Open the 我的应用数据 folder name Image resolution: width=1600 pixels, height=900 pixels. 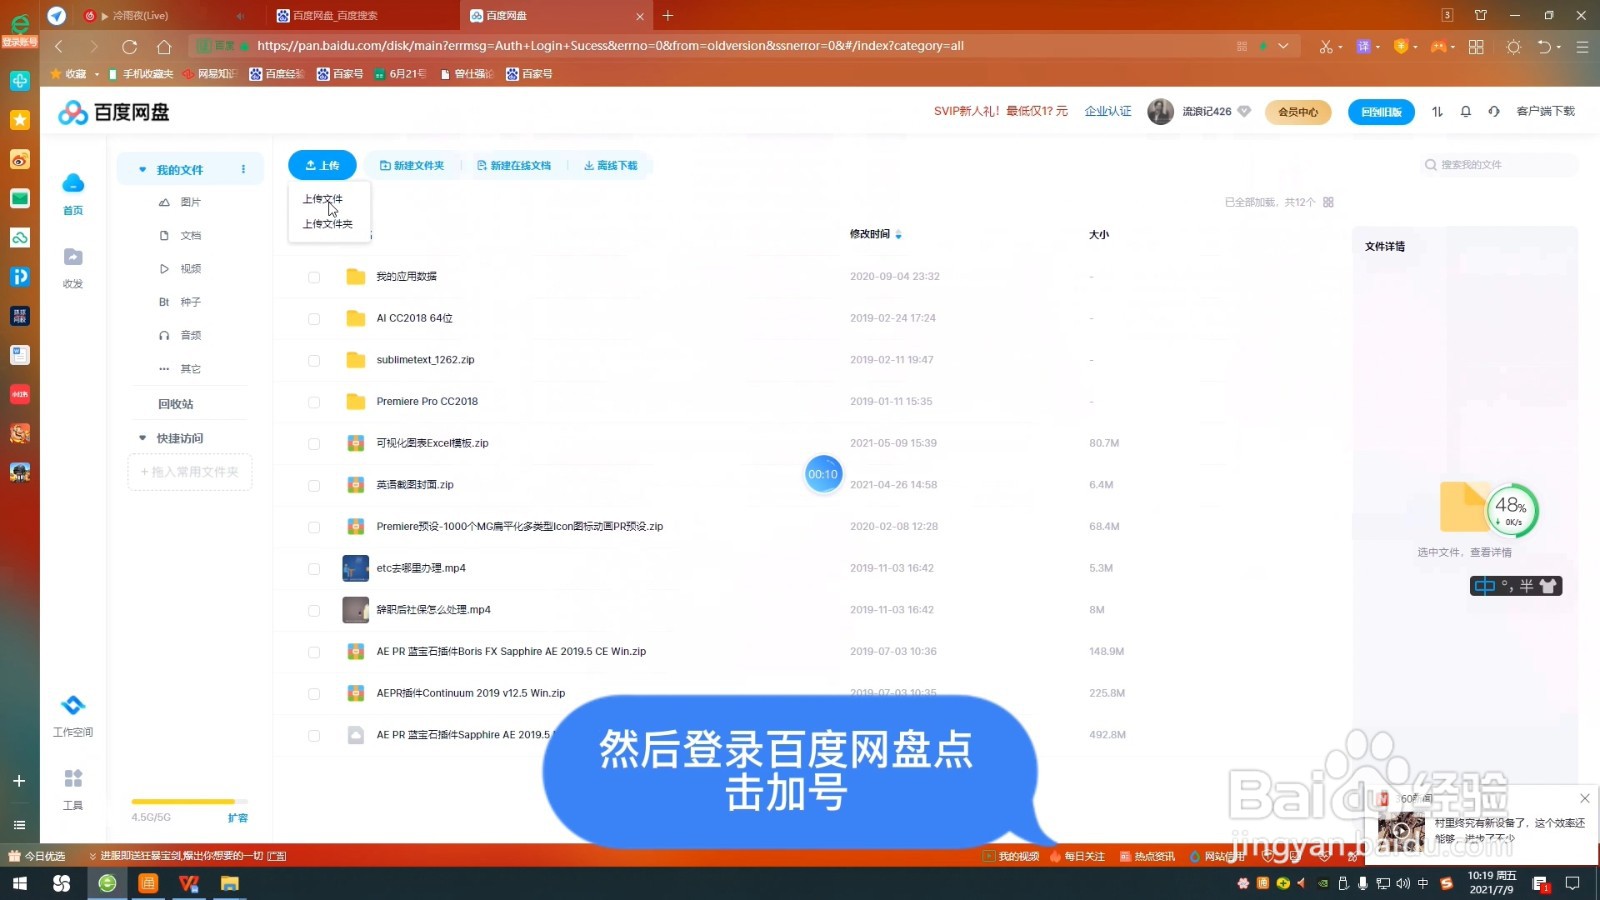(x=406, y=276)
